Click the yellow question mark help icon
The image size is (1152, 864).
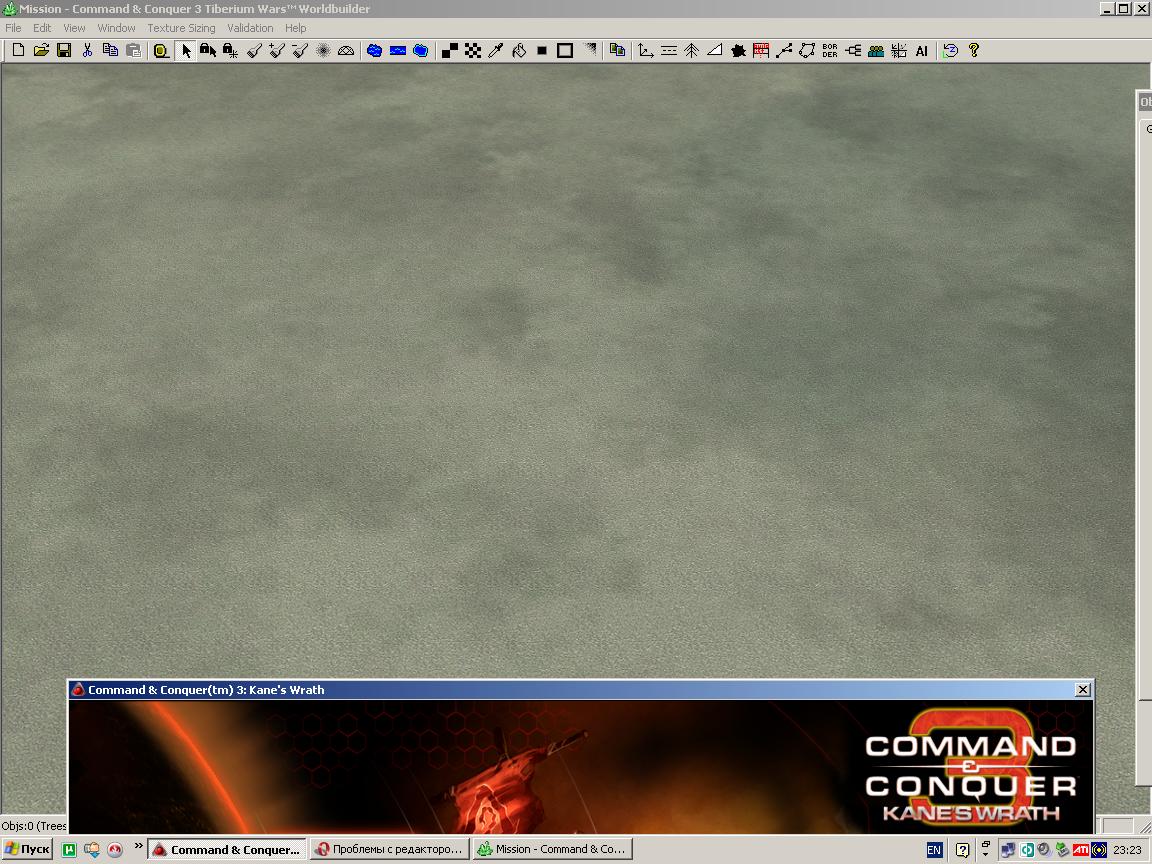[973, 50]
